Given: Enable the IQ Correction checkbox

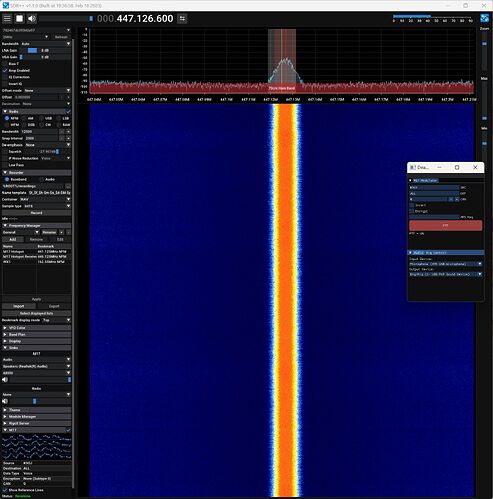Looking at the screenshot, I should point(5,77).
